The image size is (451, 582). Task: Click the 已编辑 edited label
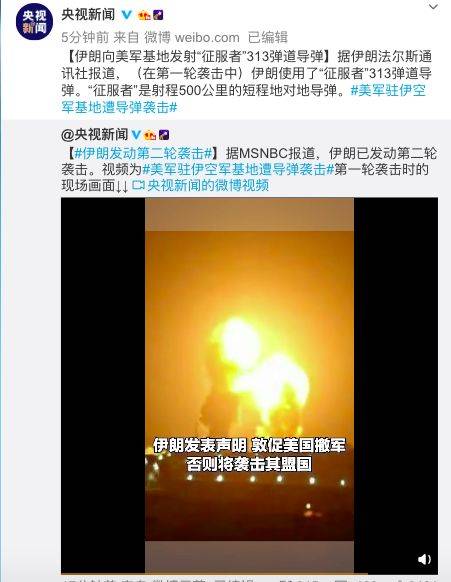tap(268, 37)
